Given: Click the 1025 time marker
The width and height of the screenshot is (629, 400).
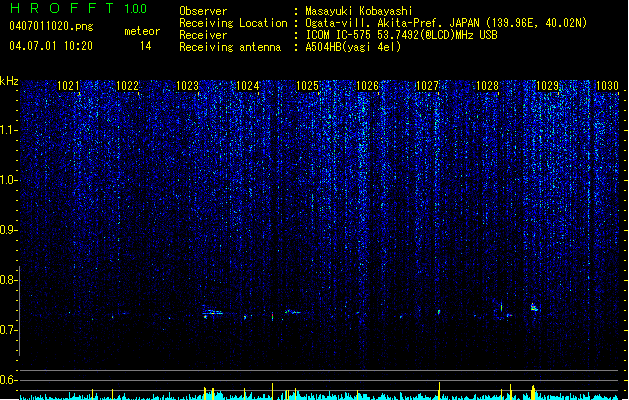Looking at the screenshot, I should point(307,86).
